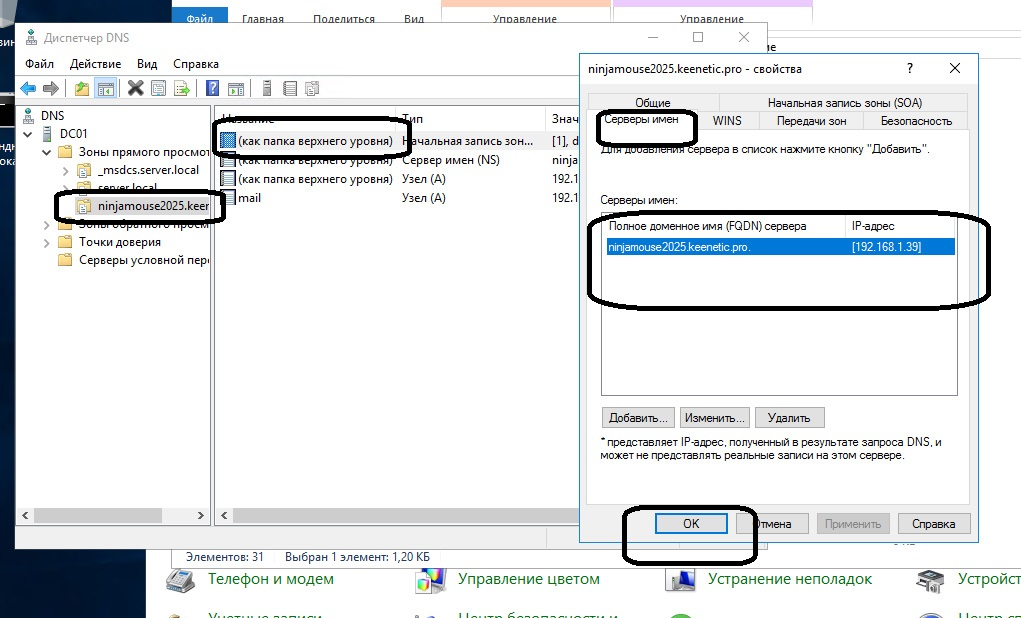Viewport: 1021px width, 618px height.
Task: Click the blue Back arrow in DNS Manager toolbar
Action: point(28,88)
